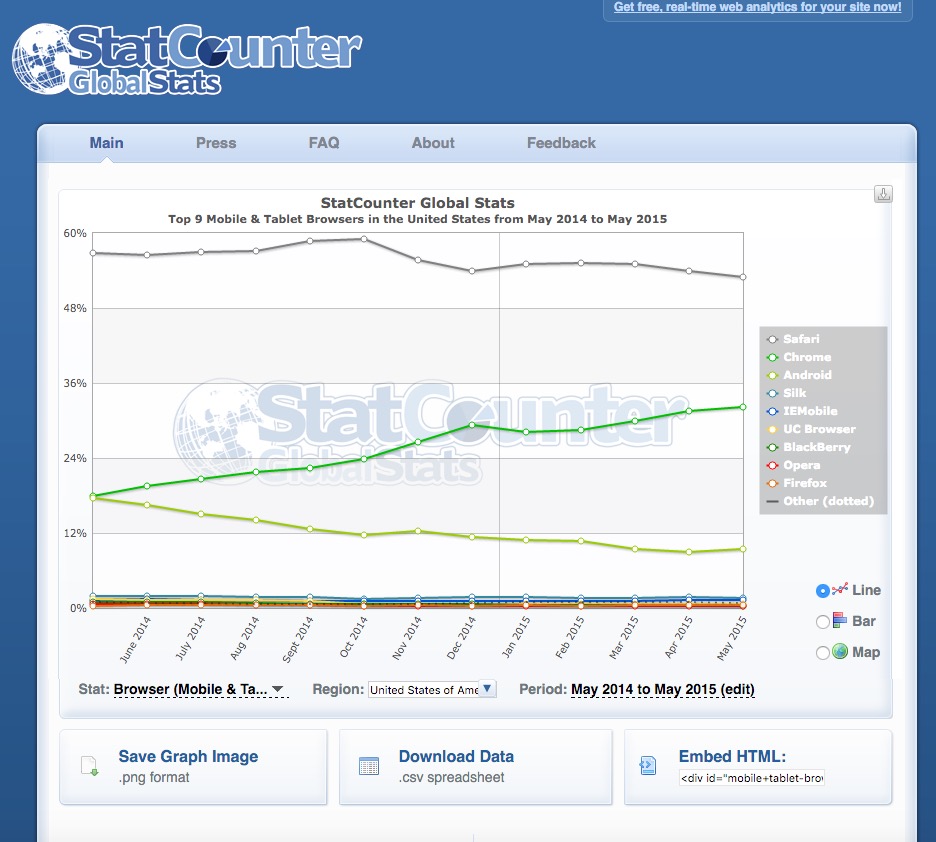This screenshot has height=842, width=936.
Task: Click the Opera legend marker
Action: (772, 465)
